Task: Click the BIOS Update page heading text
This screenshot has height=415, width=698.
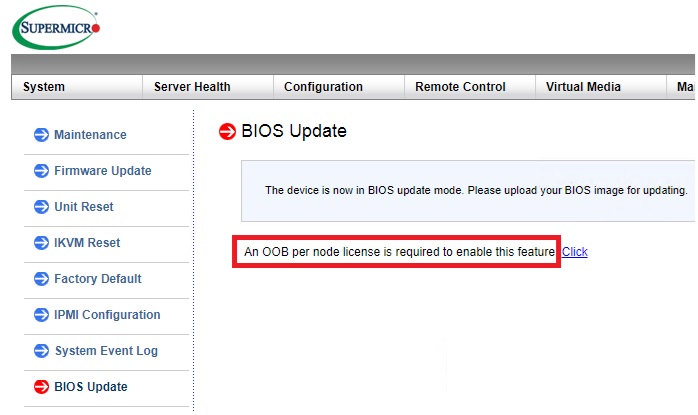Action: pyautogui.click(x=294, y=131)
